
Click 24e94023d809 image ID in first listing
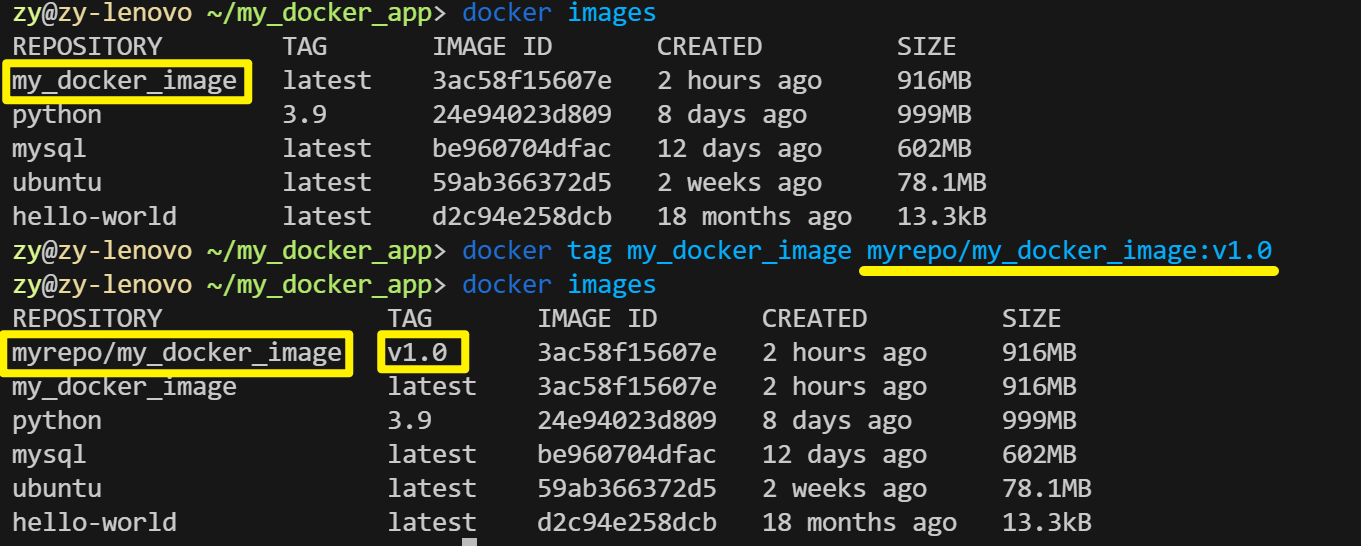[x=522, y=115]
